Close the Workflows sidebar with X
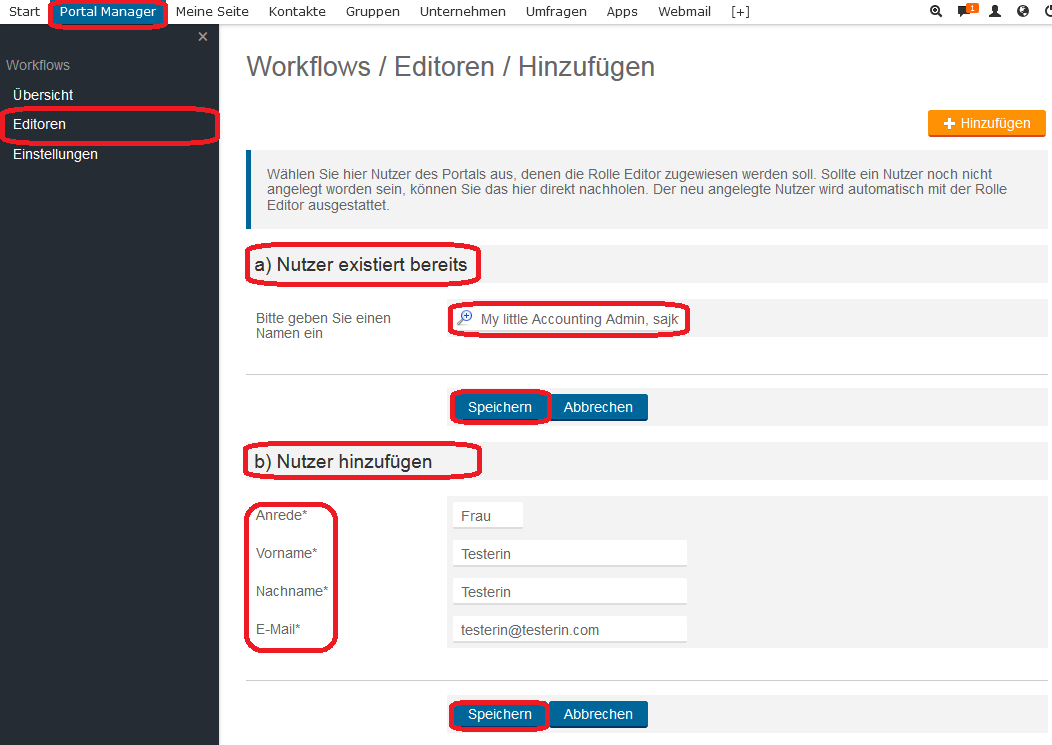Screen dimensions: 1052x745 (203, 36)
